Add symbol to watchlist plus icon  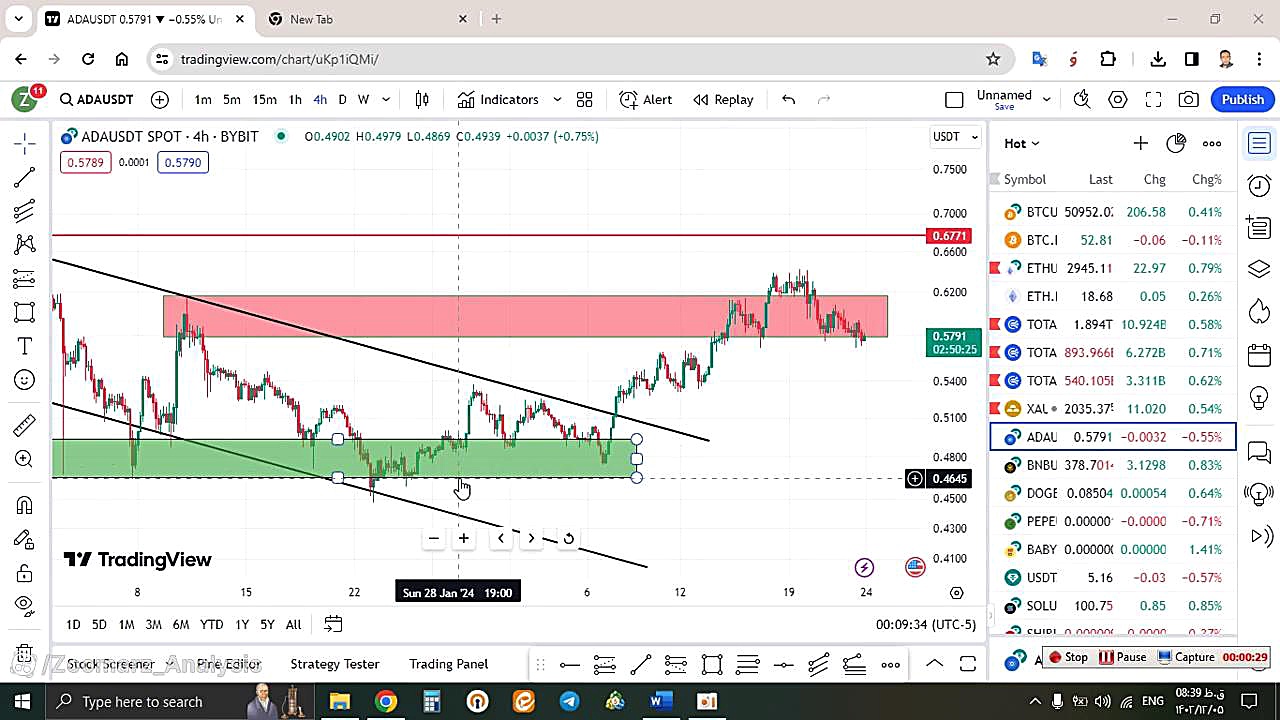pos(1140,143)
